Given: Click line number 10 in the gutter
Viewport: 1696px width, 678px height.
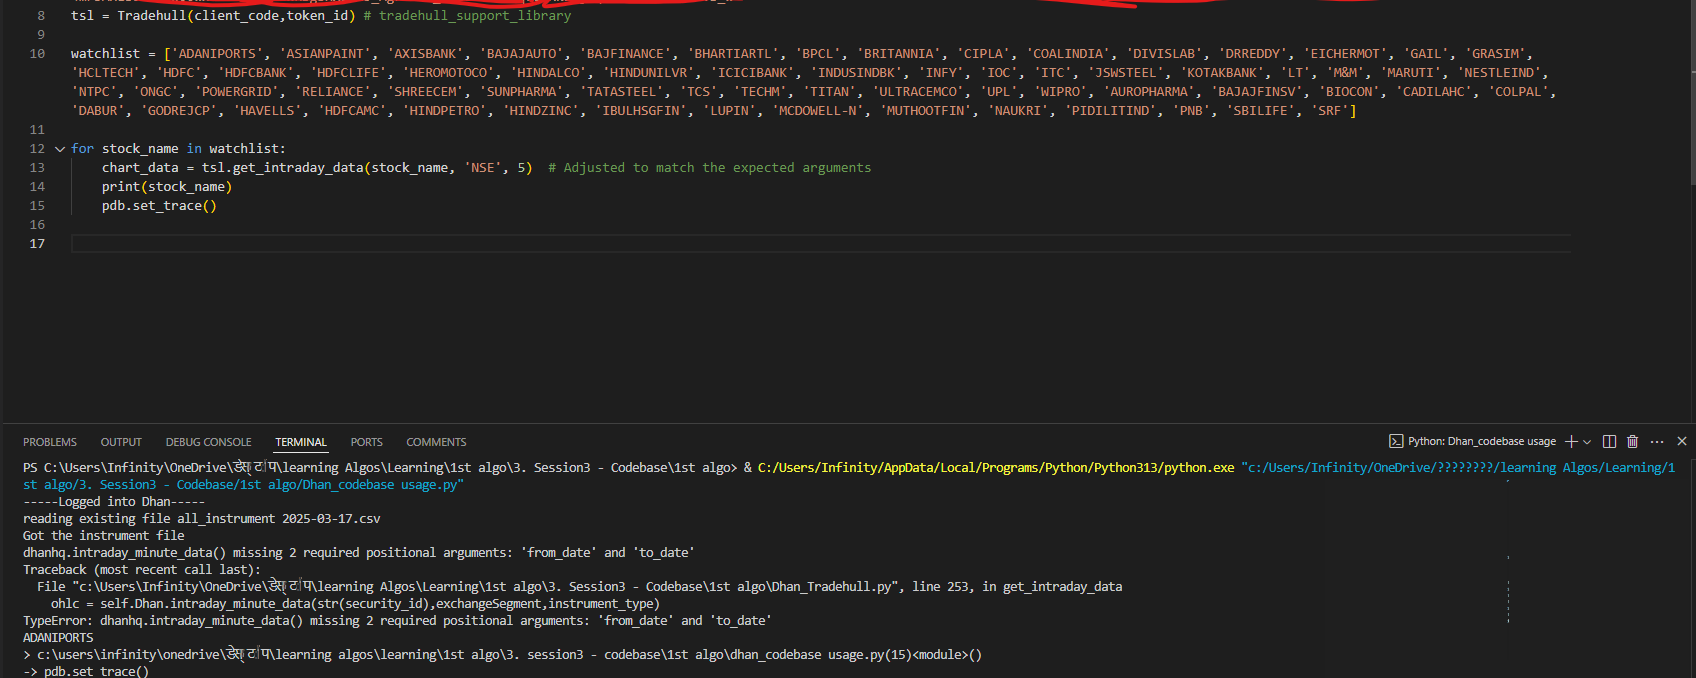Looking at the screenshot, I should pyautogui.click(x=37, y=54).
